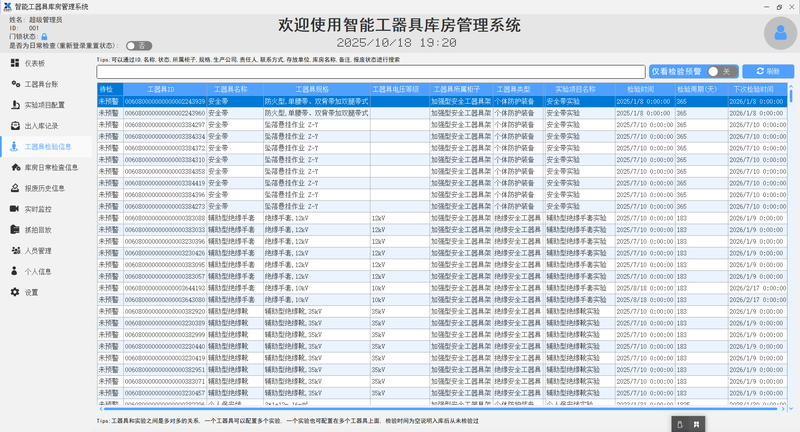The image size is (800, 432).
Task: Click the refresh arrows icon in 刷新
Action: click(760, 71)
